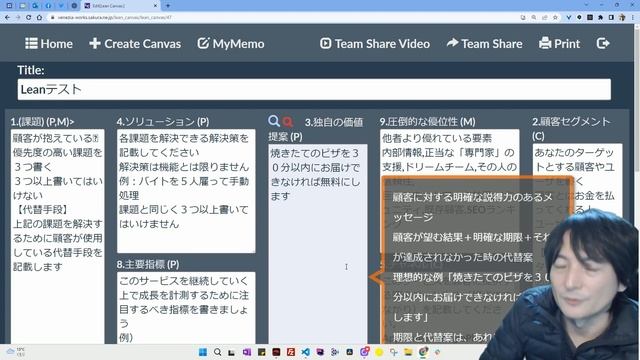Click the zoom magnifier icon in address bar

tap(534, 18)
